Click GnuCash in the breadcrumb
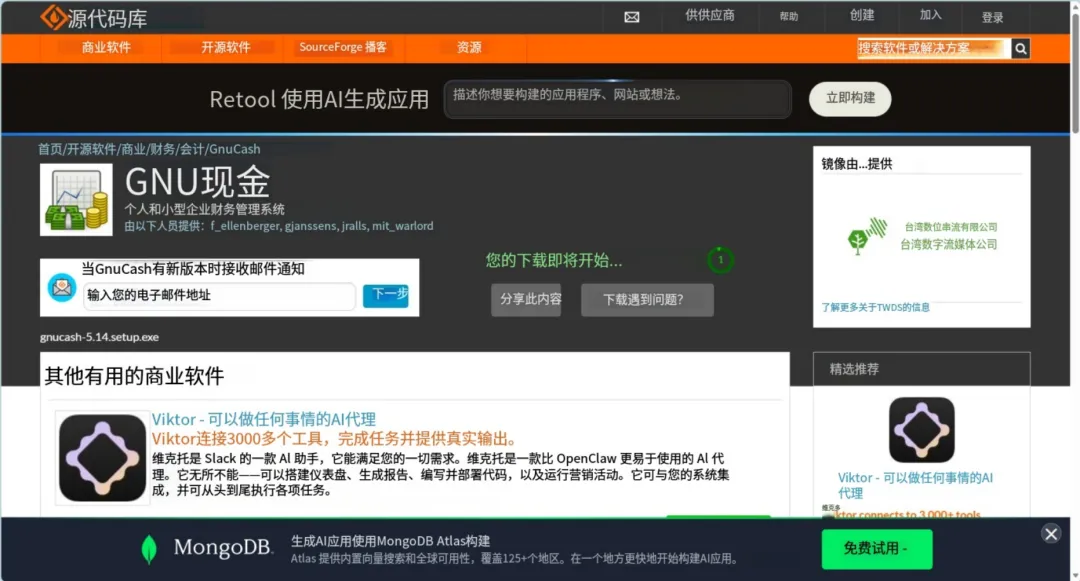Screen dimensions: 1080x581 235,149
